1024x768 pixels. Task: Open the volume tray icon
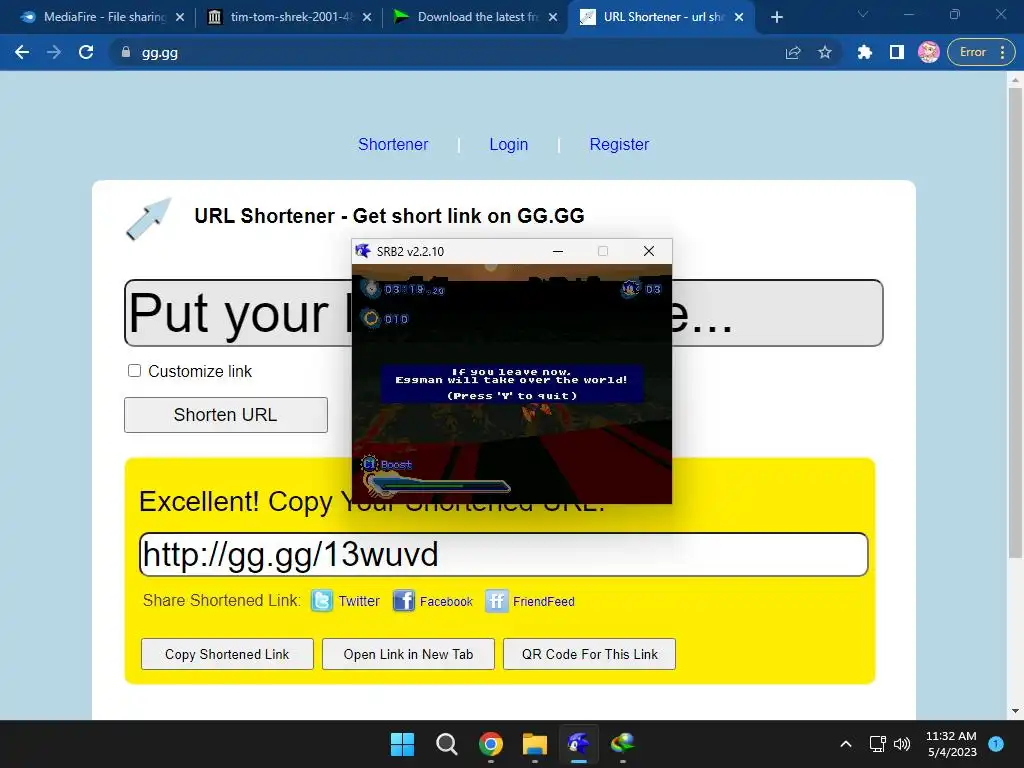902,744
